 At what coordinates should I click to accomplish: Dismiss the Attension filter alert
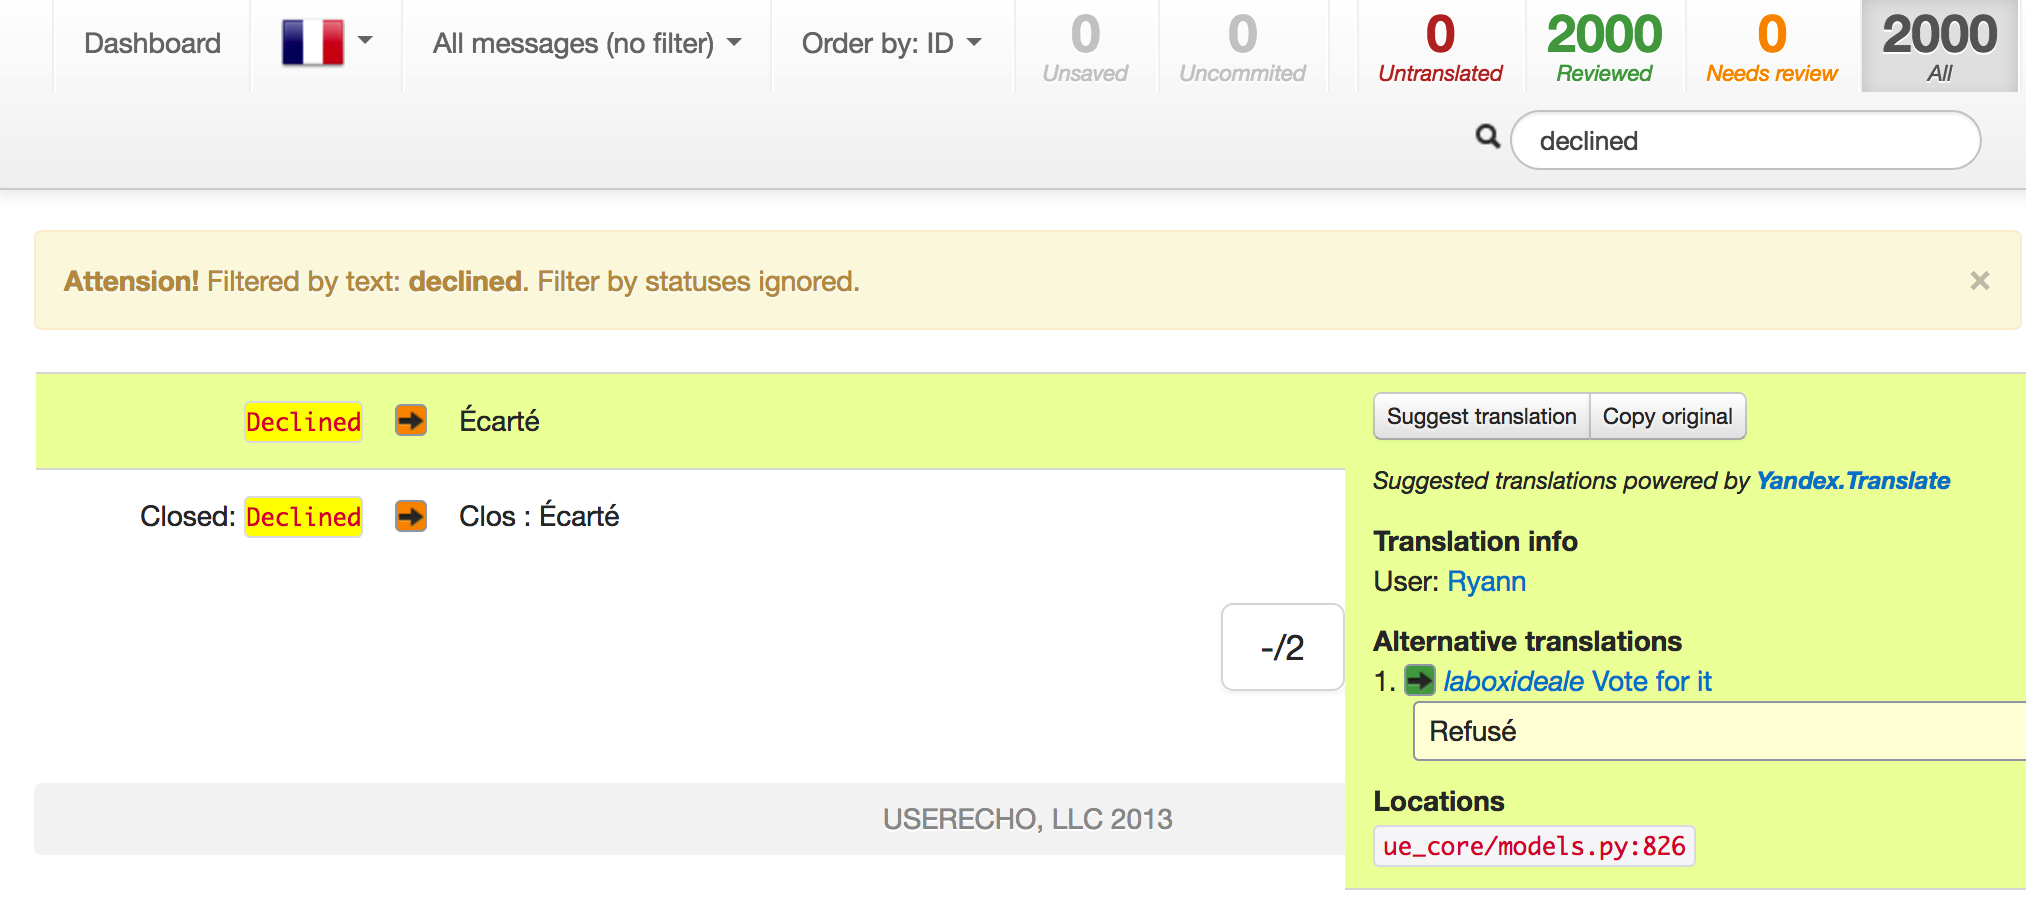coord(1979,281)
